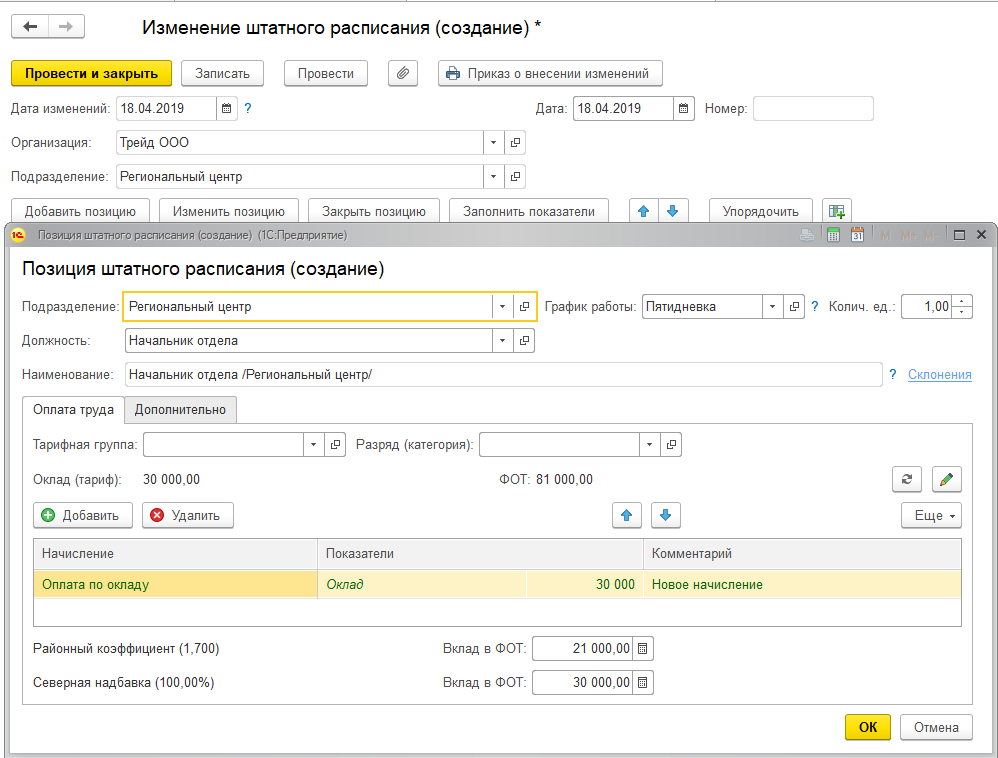Select the Оплата труда tab

click(72, 409)
